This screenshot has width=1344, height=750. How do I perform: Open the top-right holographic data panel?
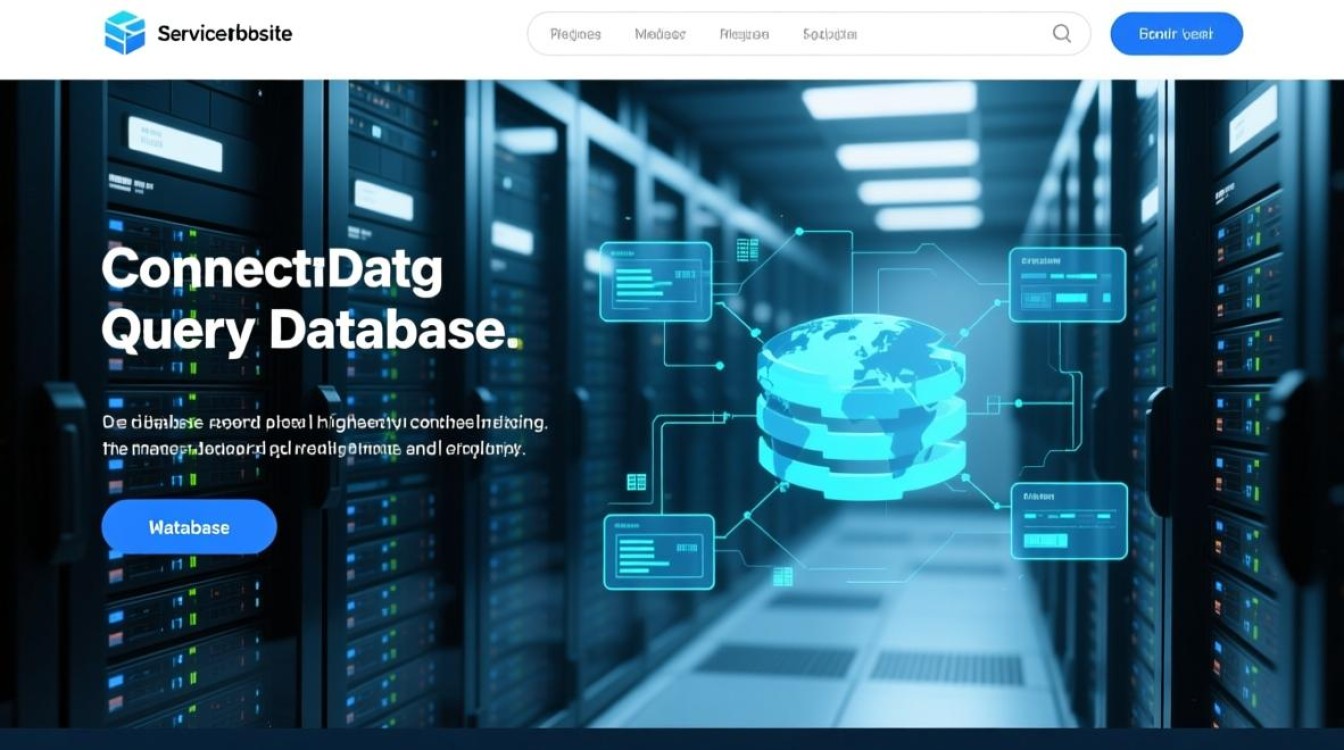pos(1067,285)
